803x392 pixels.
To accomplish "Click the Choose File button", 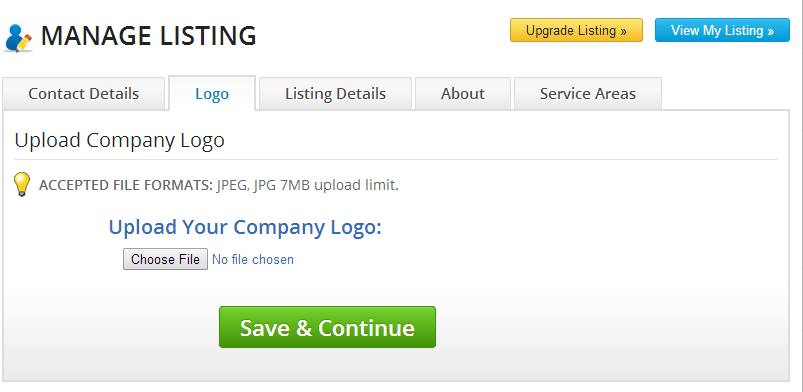I will click(165, 259).
